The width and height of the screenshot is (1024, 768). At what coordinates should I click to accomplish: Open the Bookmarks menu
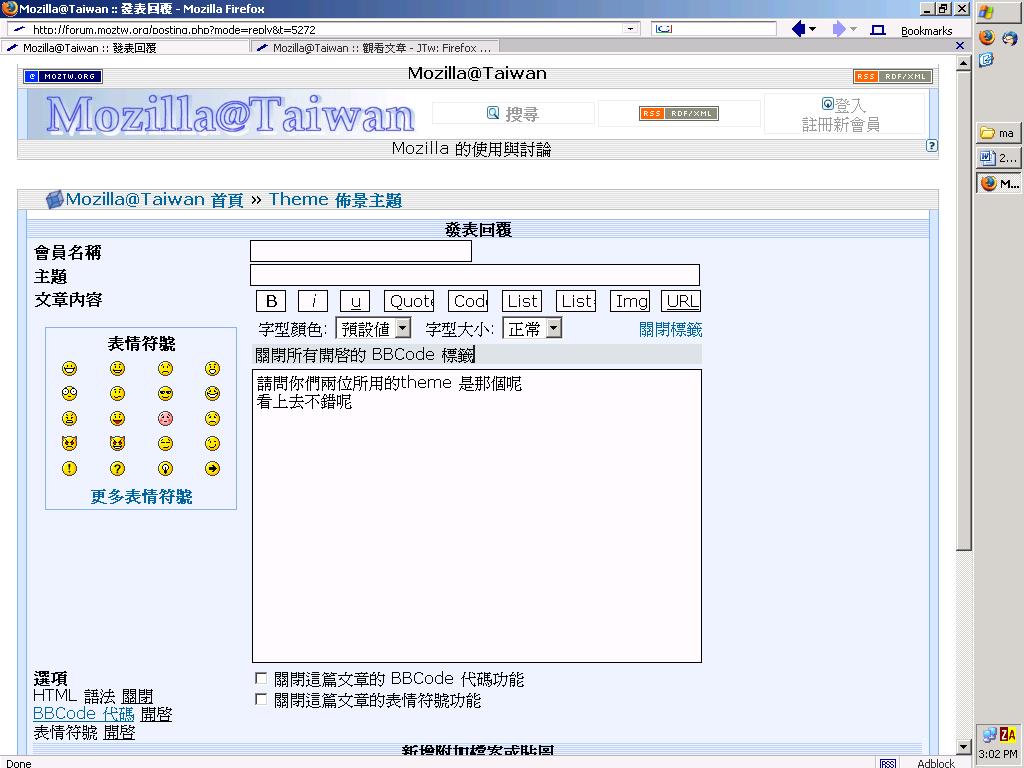[x=926, y=31]
